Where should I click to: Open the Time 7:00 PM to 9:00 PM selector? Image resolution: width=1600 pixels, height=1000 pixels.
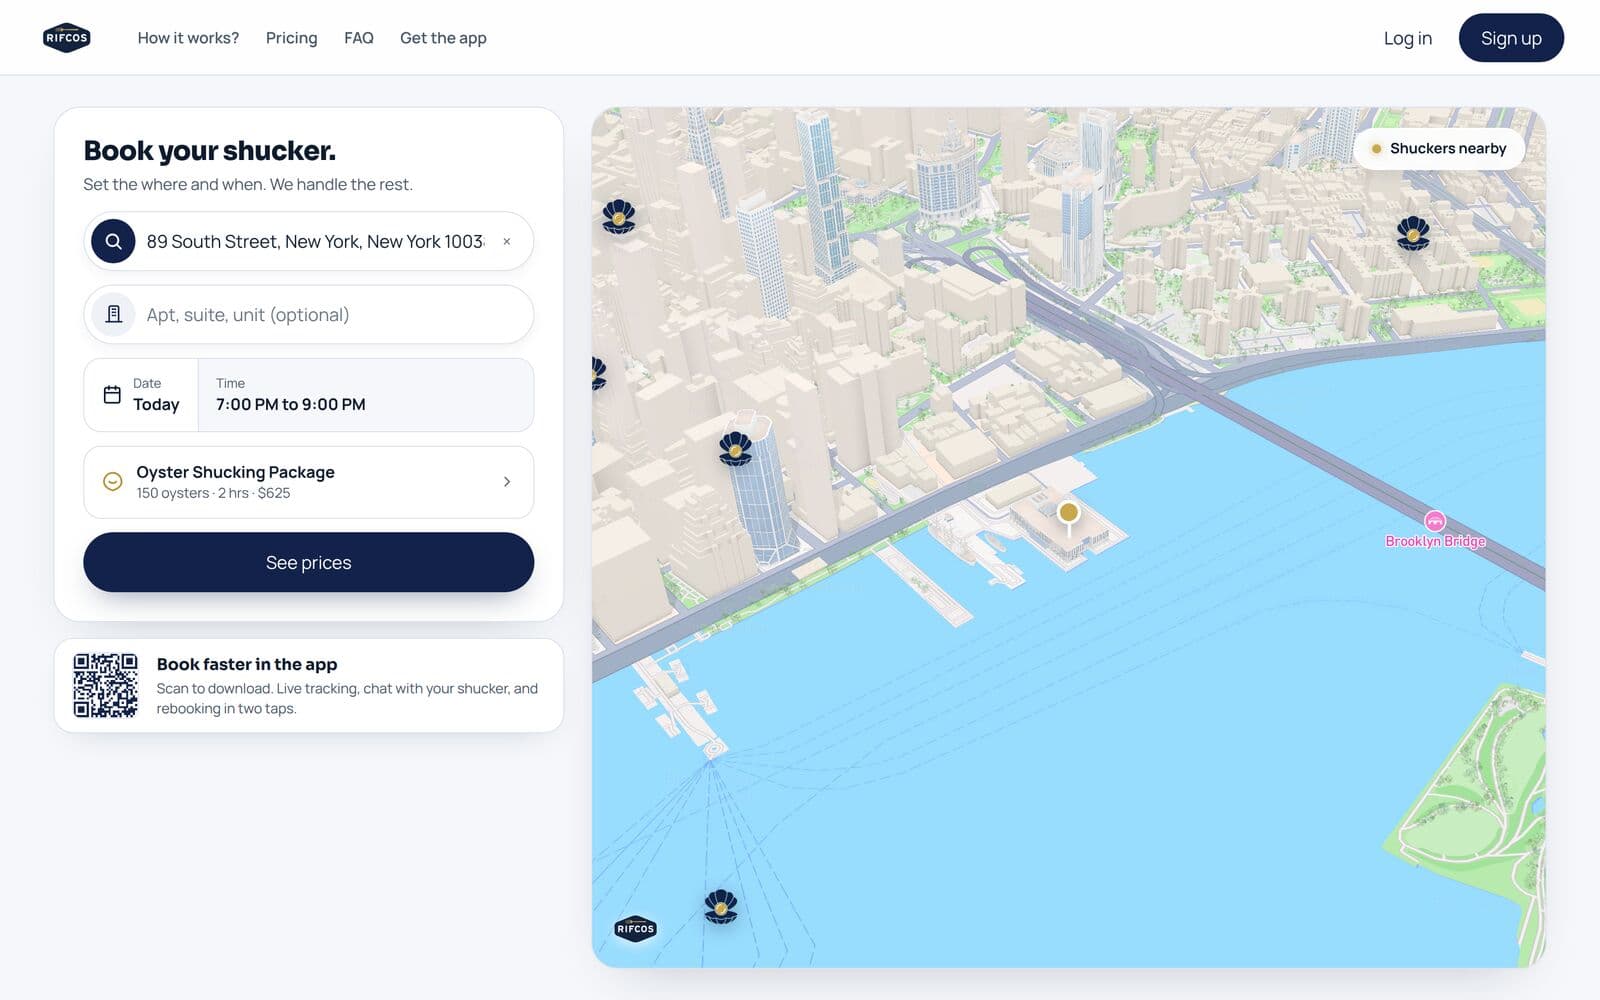(x=366, y=395)
